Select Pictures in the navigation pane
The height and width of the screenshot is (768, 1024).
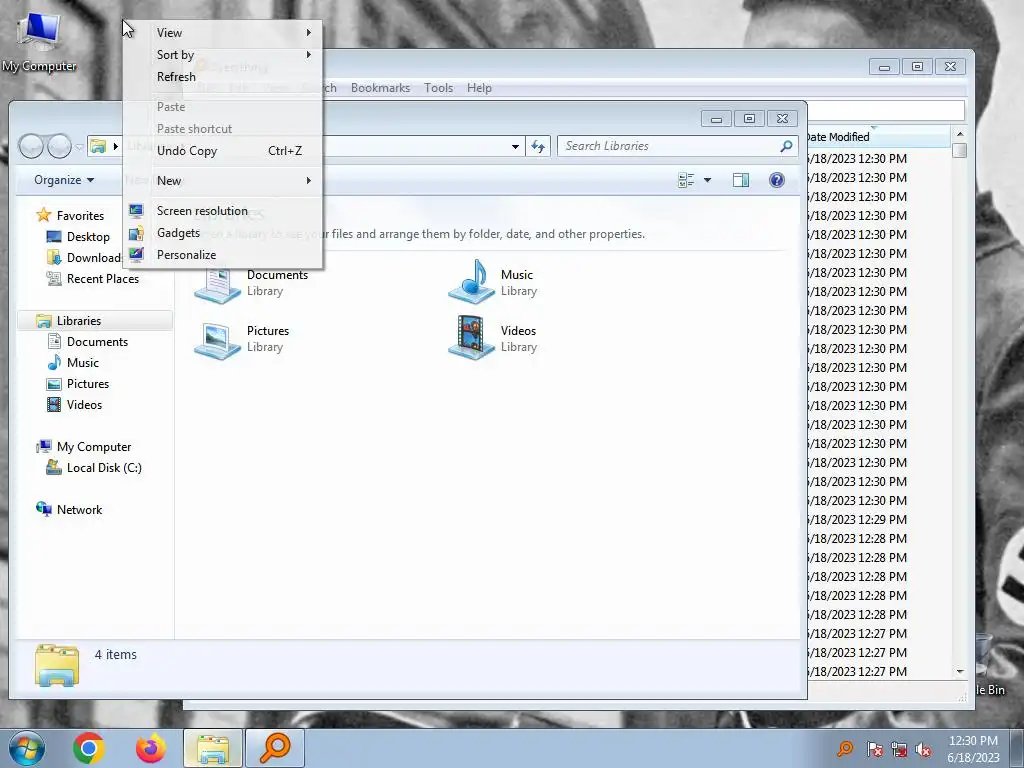(88, 383)
